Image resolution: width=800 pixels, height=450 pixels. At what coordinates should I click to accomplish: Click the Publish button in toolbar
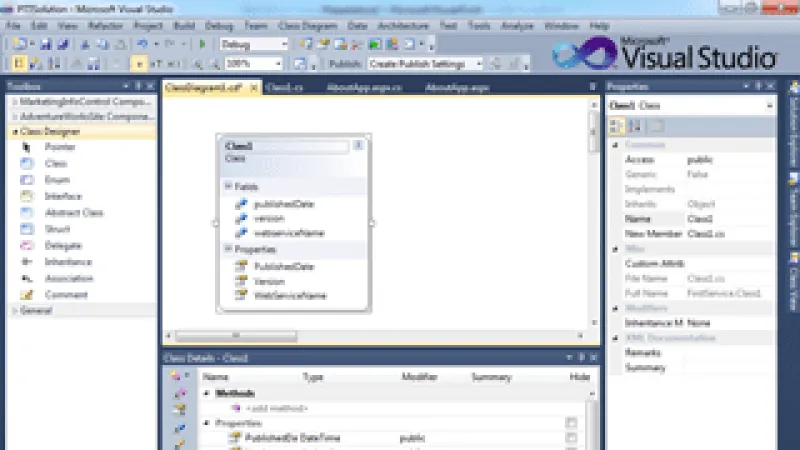(x=345, y=64)
